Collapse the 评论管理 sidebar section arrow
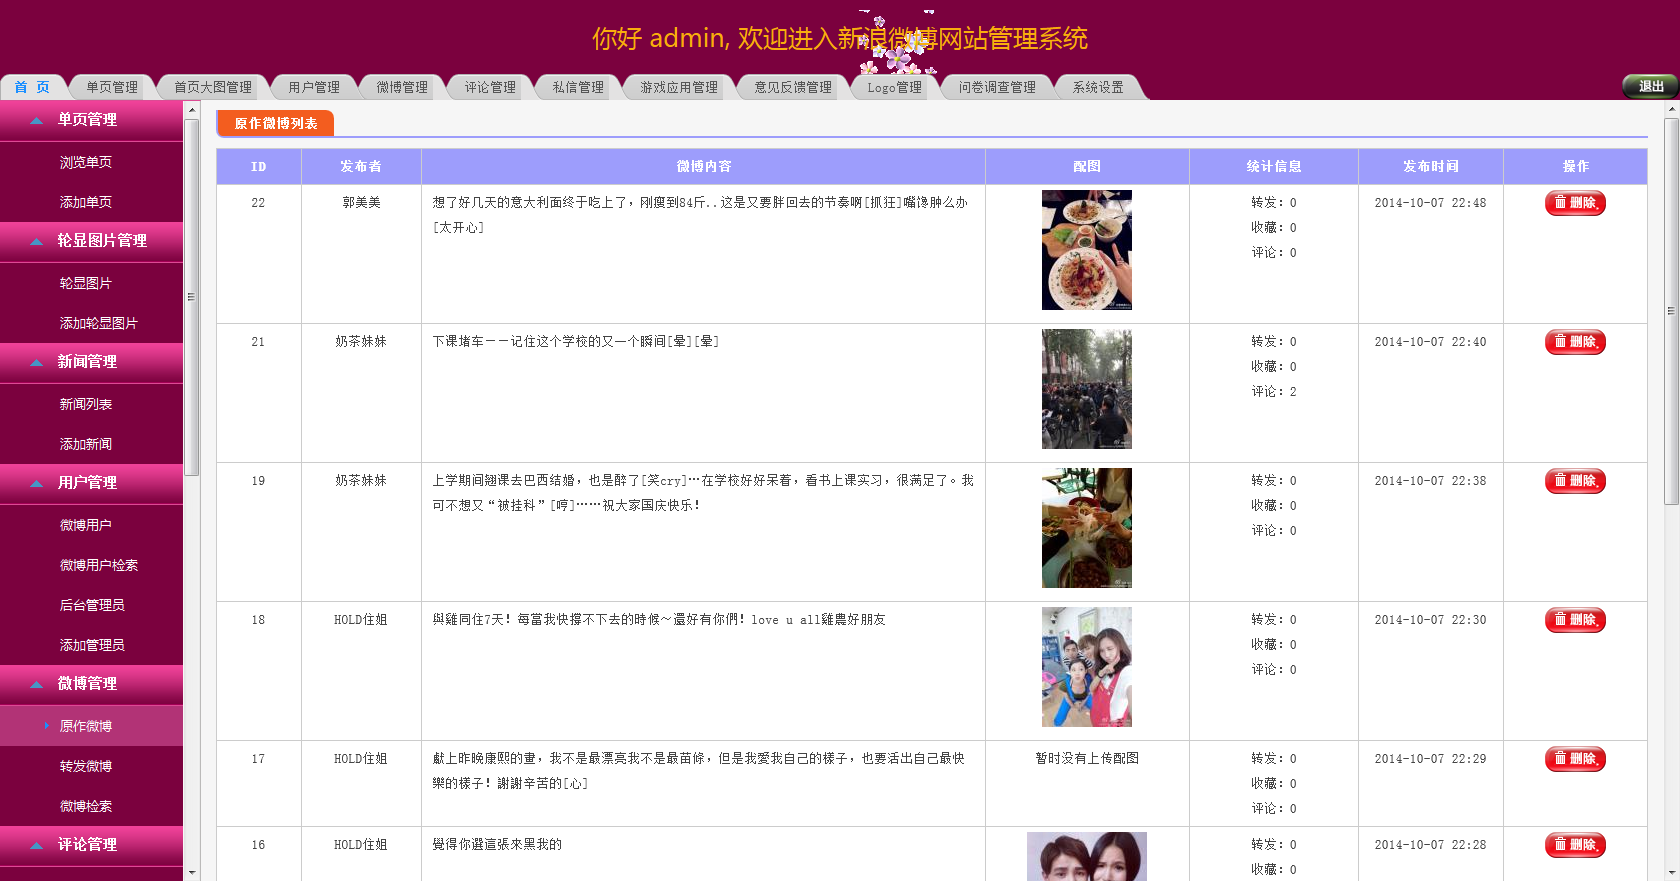 coord(37,846)
